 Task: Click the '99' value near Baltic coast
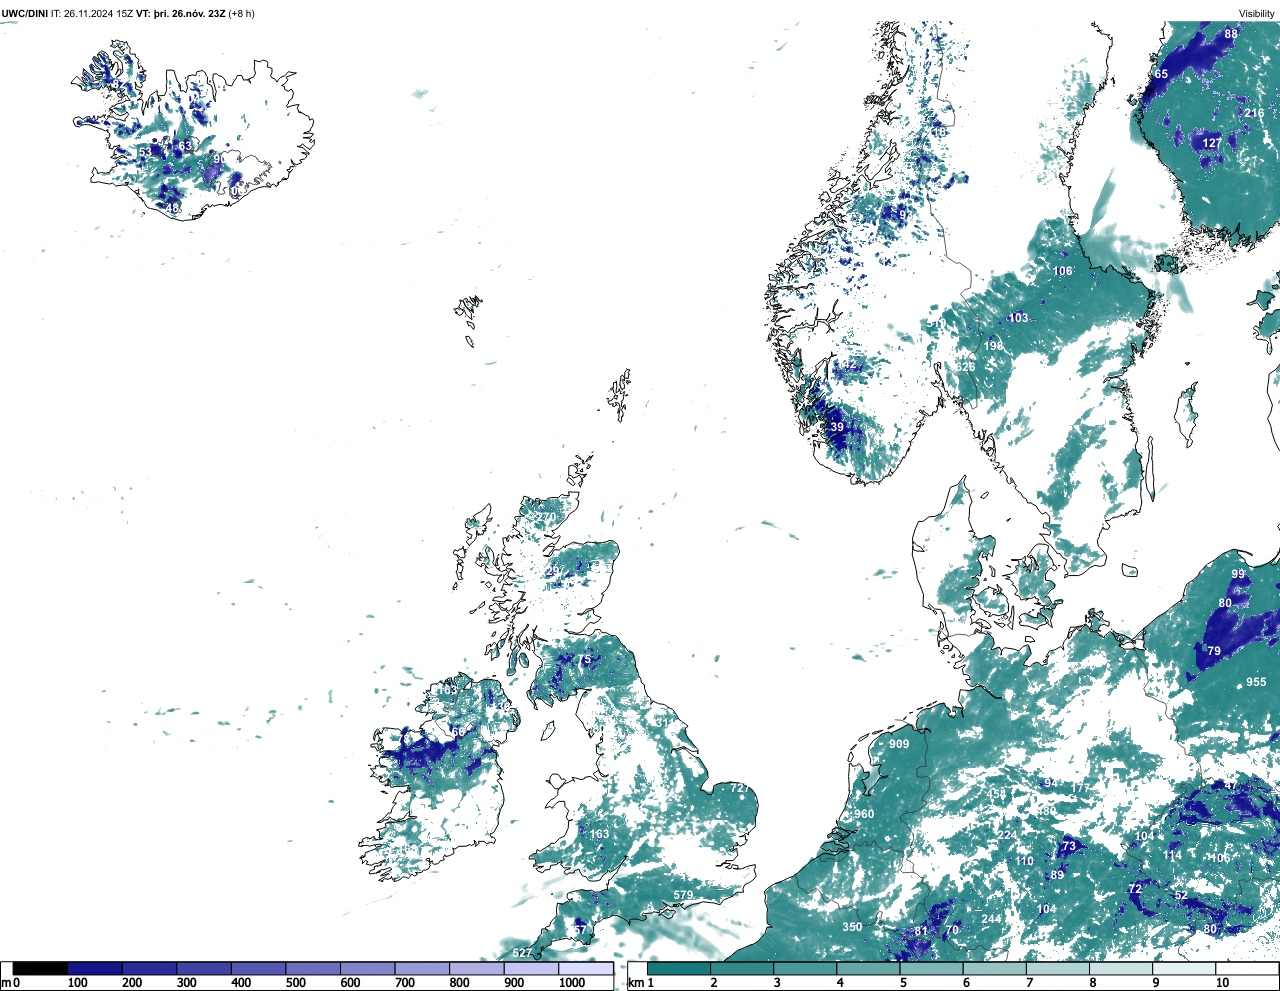[1238, 574]
